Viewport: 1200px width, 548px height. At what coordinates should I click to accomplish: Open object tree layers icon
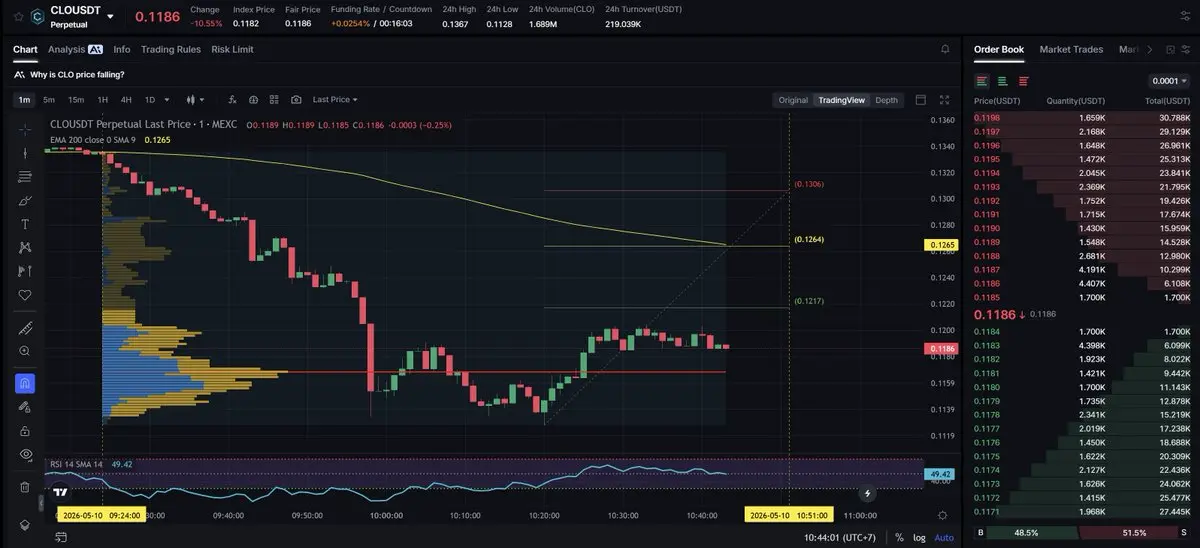(x=25, y=524)
